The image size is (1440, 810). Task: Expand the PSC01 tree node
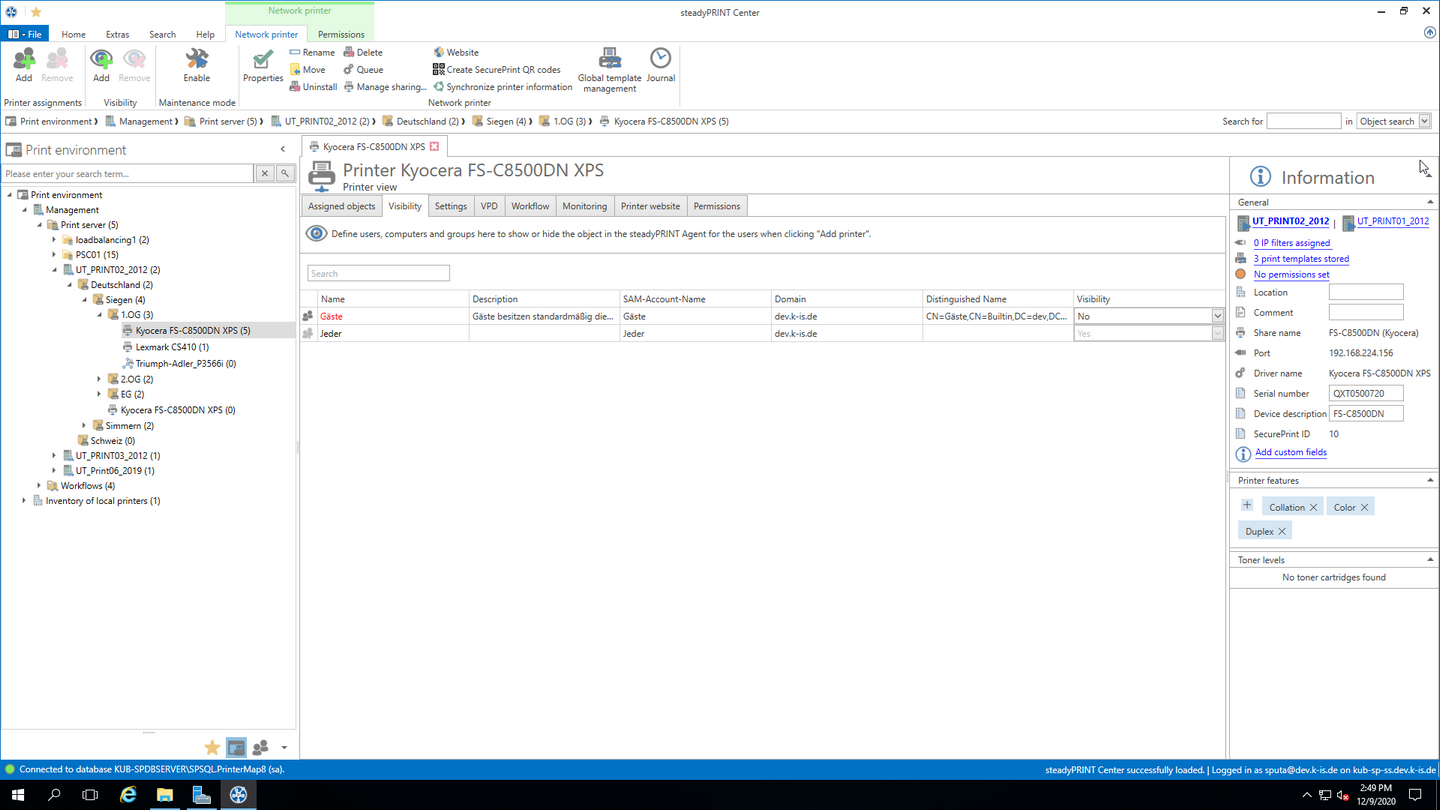point(55,255)
